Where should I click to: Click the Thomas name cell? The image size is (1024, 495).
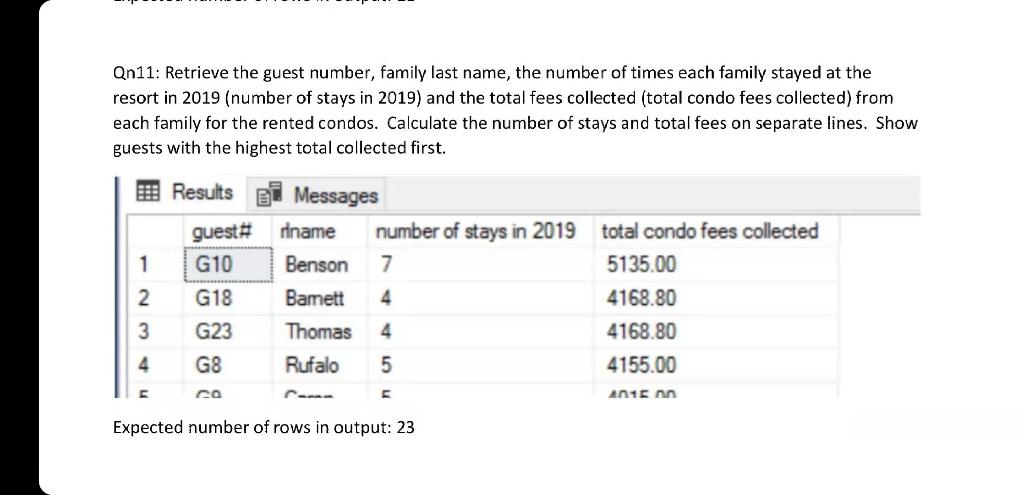tap(321, 332)
